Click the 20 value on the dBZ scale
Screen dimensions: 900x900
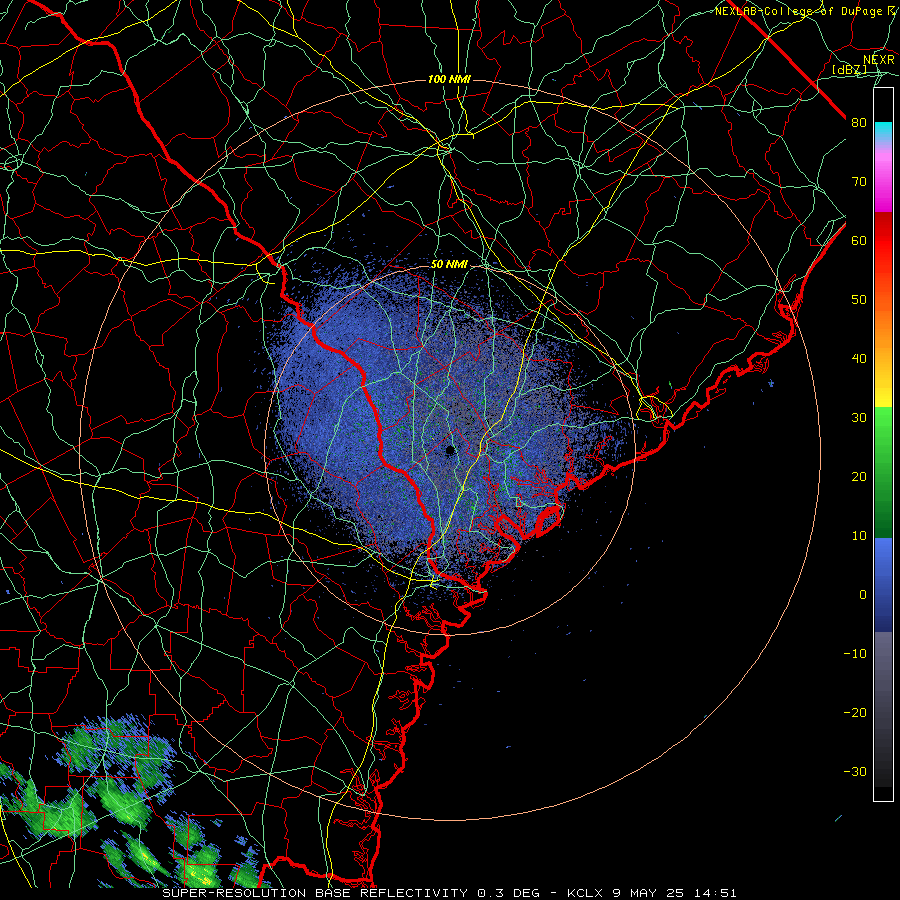coord(859,477)
